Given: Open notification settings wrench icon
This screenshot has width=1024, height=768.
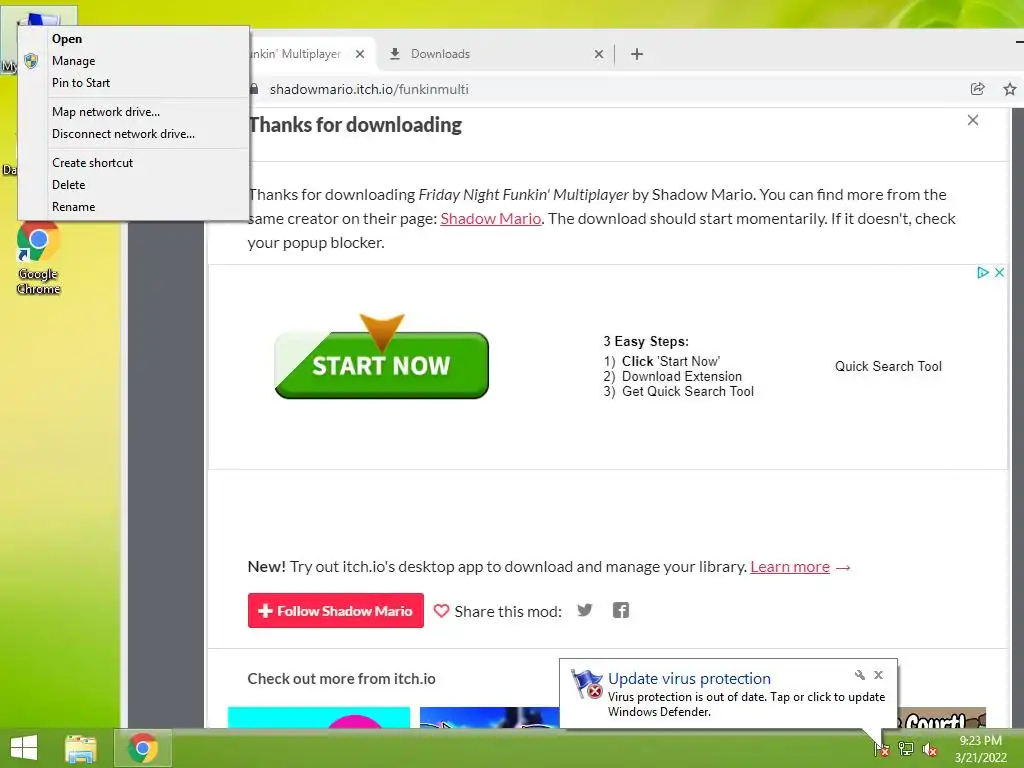Looking at the screenshot, I should click(x=859, y=675).
